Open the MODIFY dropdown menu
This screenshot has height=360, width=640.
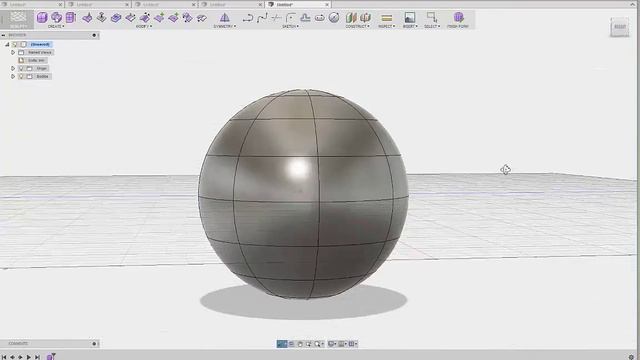point(143,27)
